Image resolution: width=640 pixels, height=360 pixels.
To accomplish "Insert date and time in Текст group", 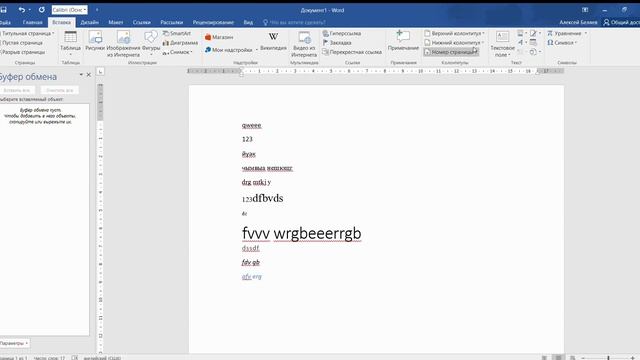I will click(533, 42).
